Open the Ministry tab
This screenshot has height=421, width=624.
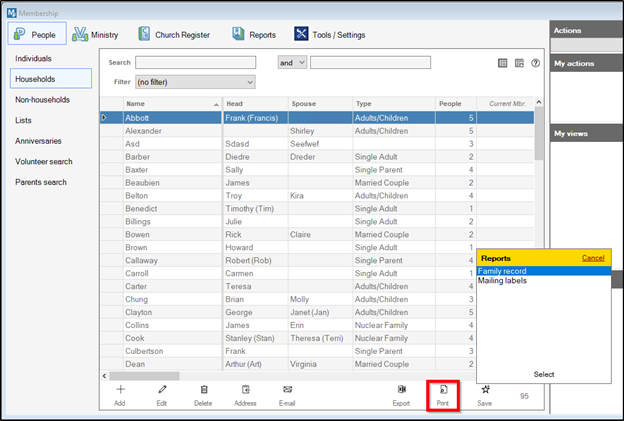96,35
